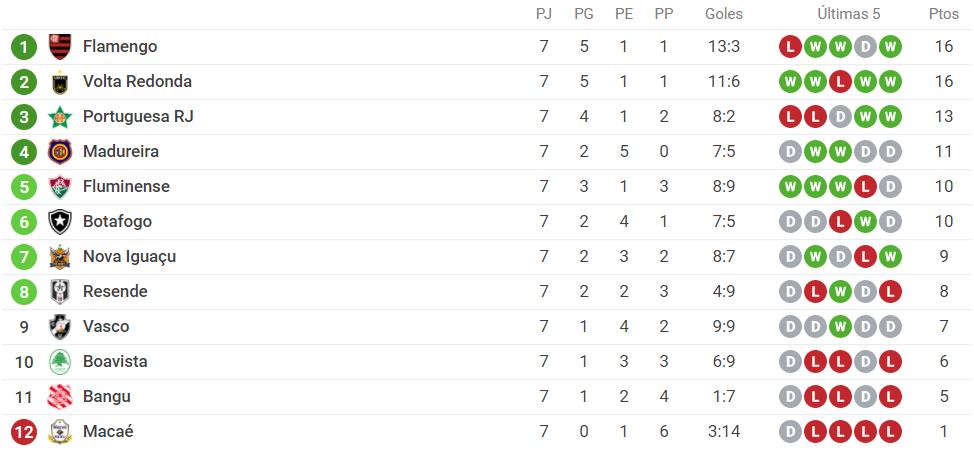Viewport: 974px width, 456px height.
Task: Click the red position 12 badge
Action: click(x=24, y=432)
